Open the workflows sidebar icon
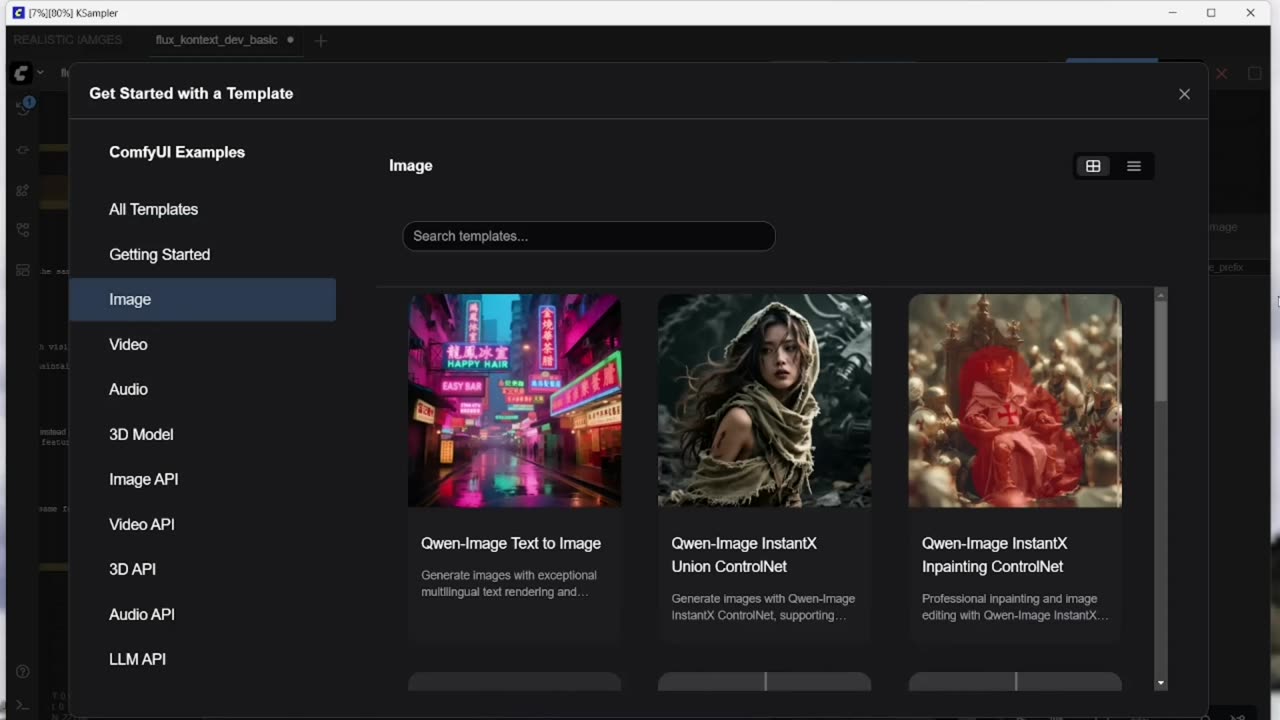Image resolution: width=1280 pixels, height=720 pixels. (x=23, y=230)
